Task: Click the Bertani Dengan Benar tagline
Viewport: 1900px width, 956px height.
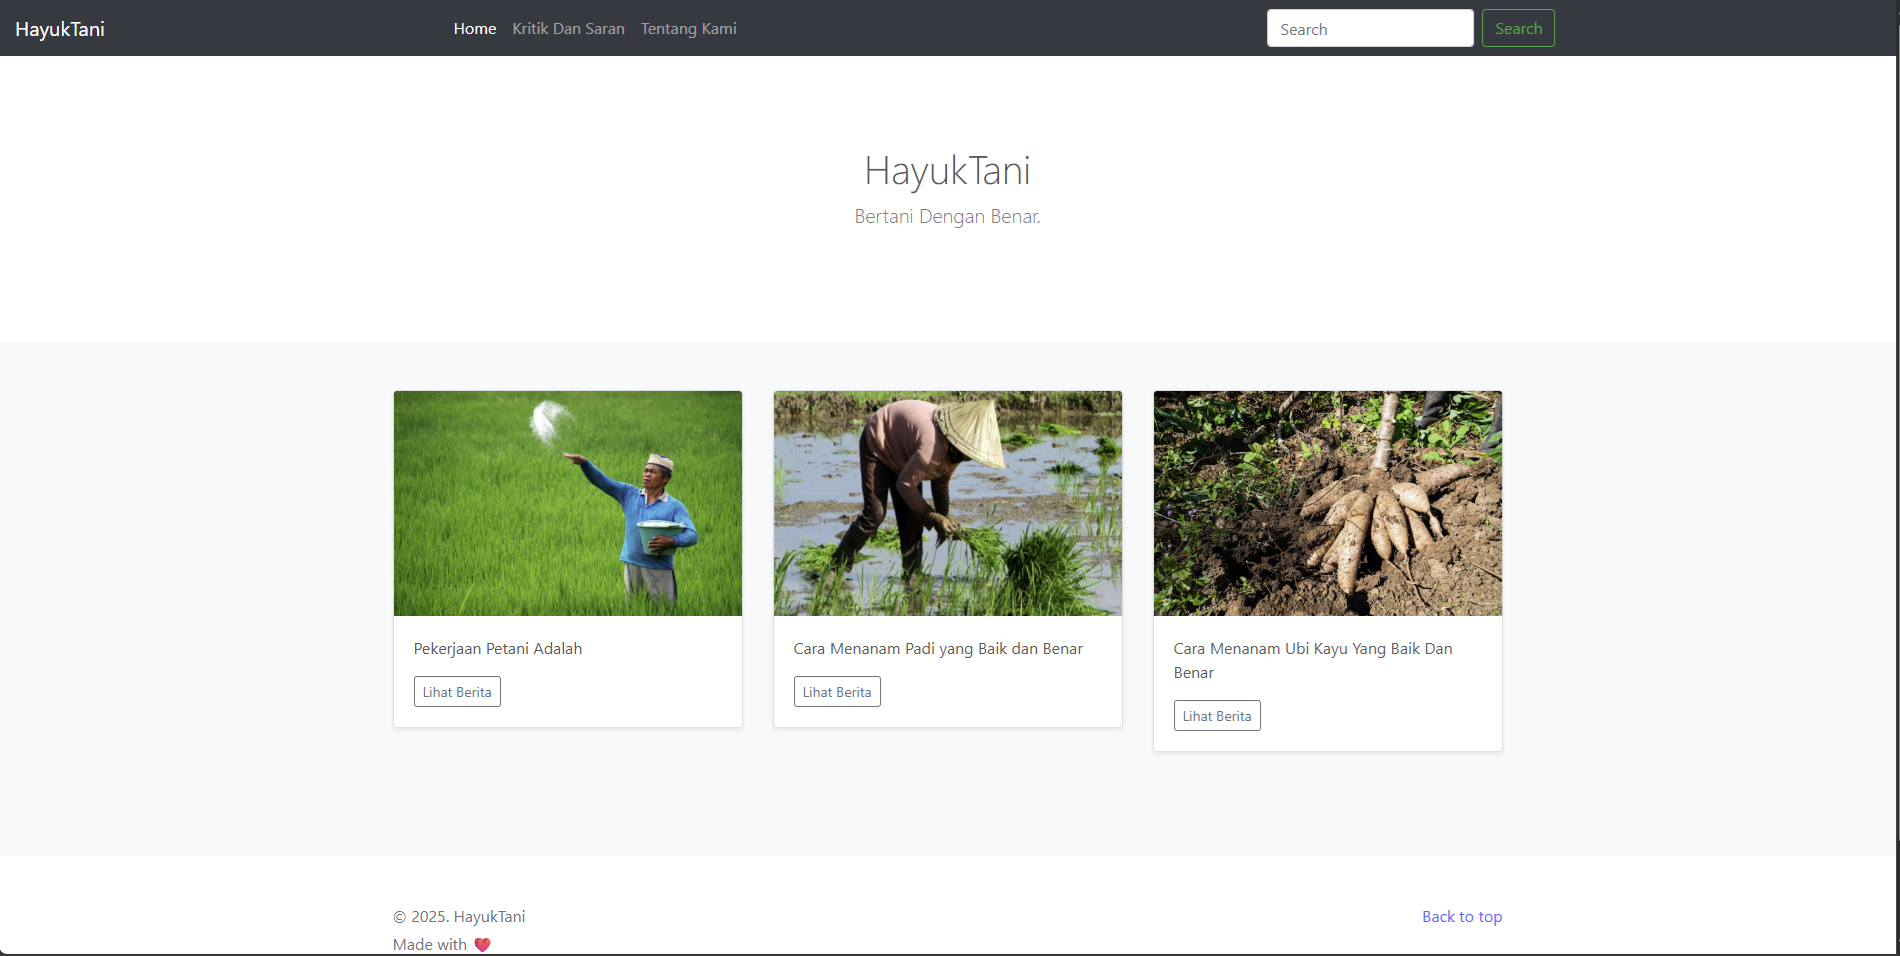Action: click(947, 217)
